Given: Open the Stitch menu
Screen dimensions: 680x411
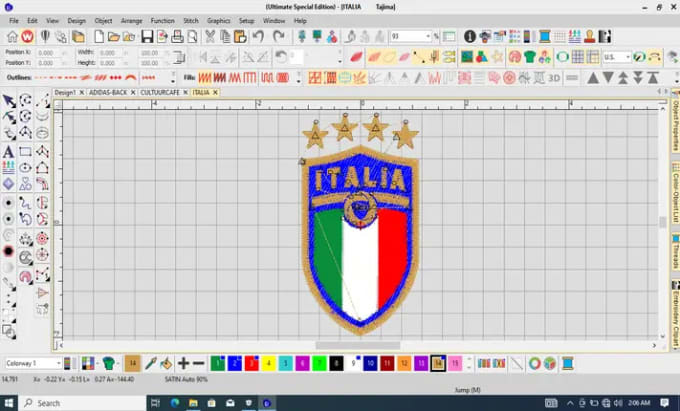Looking at the screenshot, I should pos(191,21).
